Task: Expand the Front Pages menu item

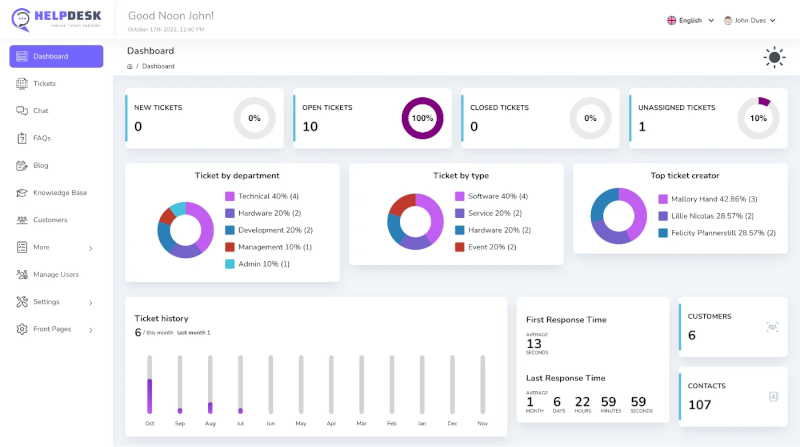Action: 56,329
